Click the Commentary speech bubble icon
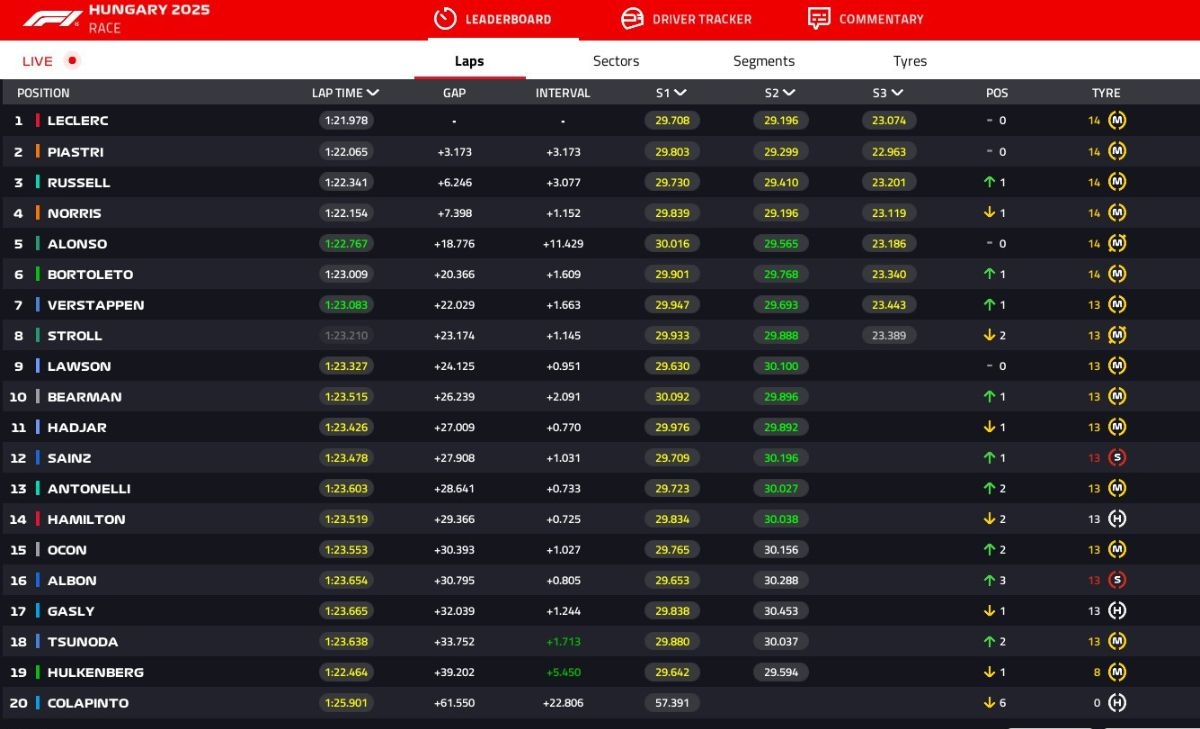The width and height of the screenshot is (1200, 729). click(819, 19)
